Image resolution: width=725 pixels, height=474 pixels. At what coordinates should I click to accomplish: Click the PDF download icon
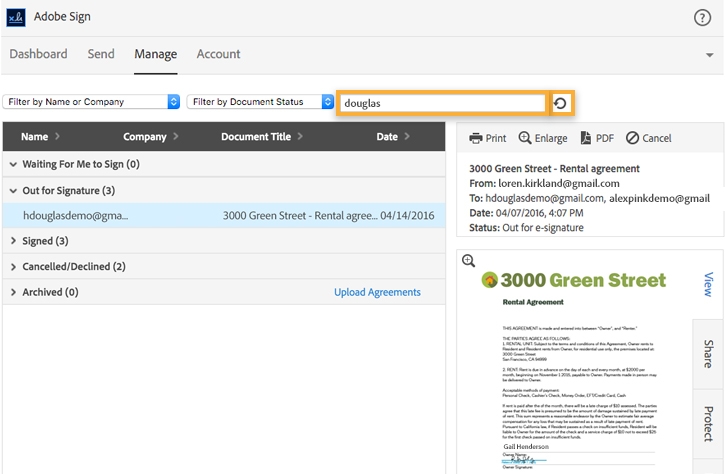click(585, 138)
